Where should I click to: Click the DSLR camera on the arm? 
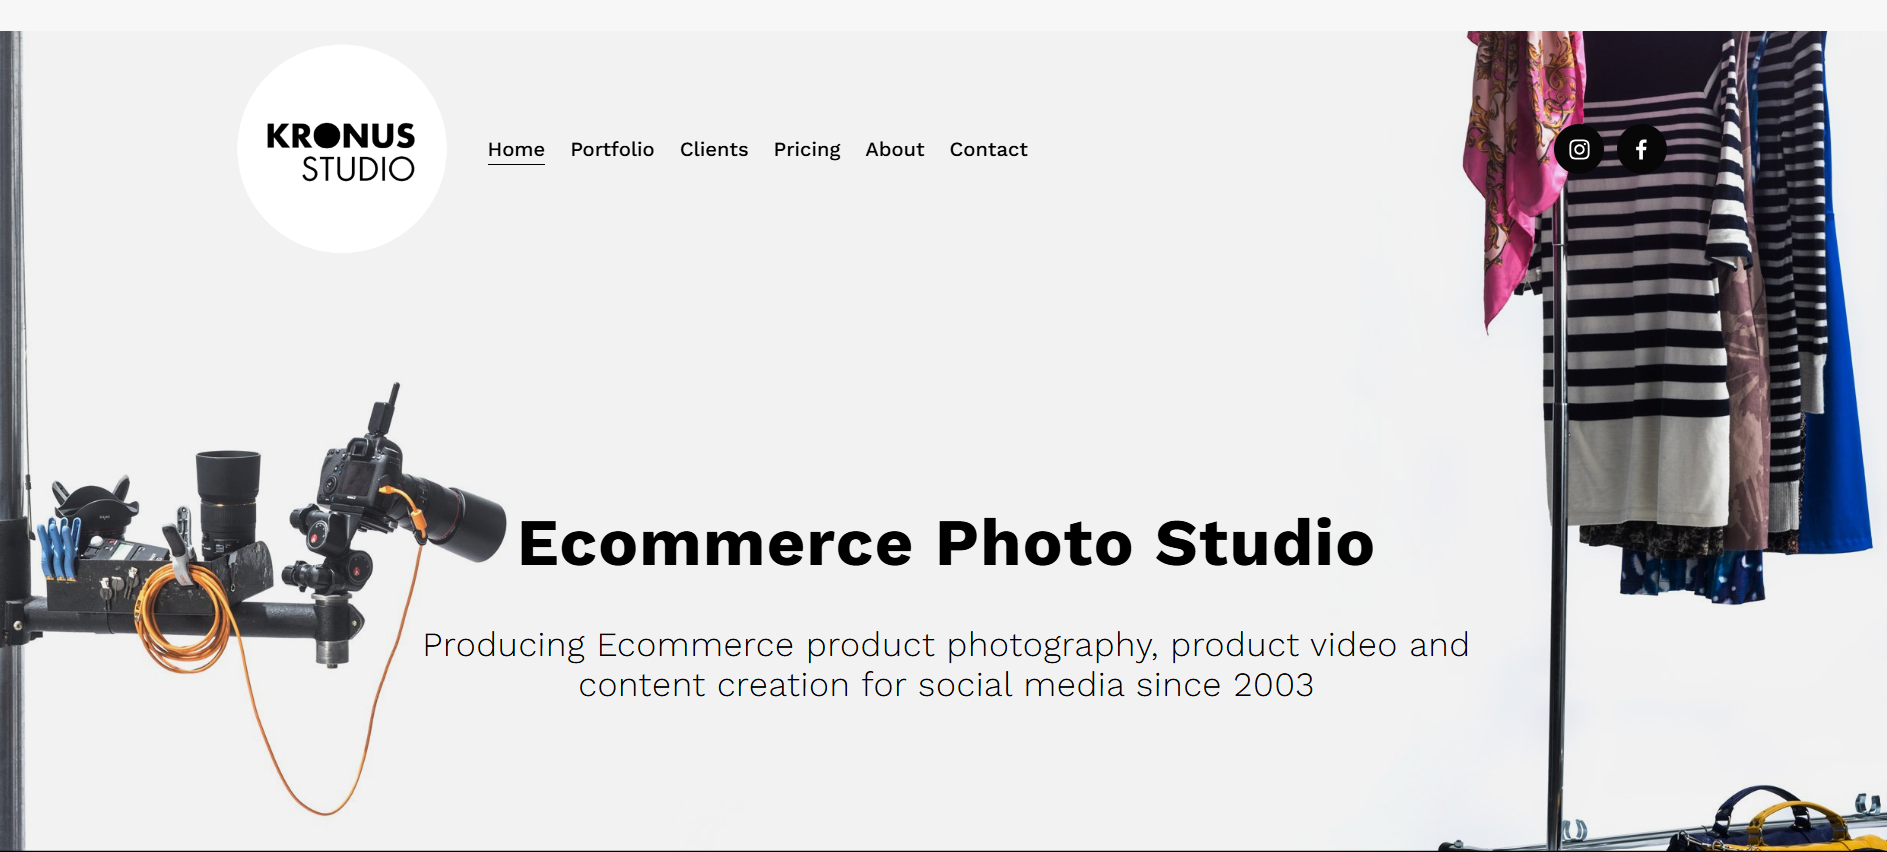[360, 470]
